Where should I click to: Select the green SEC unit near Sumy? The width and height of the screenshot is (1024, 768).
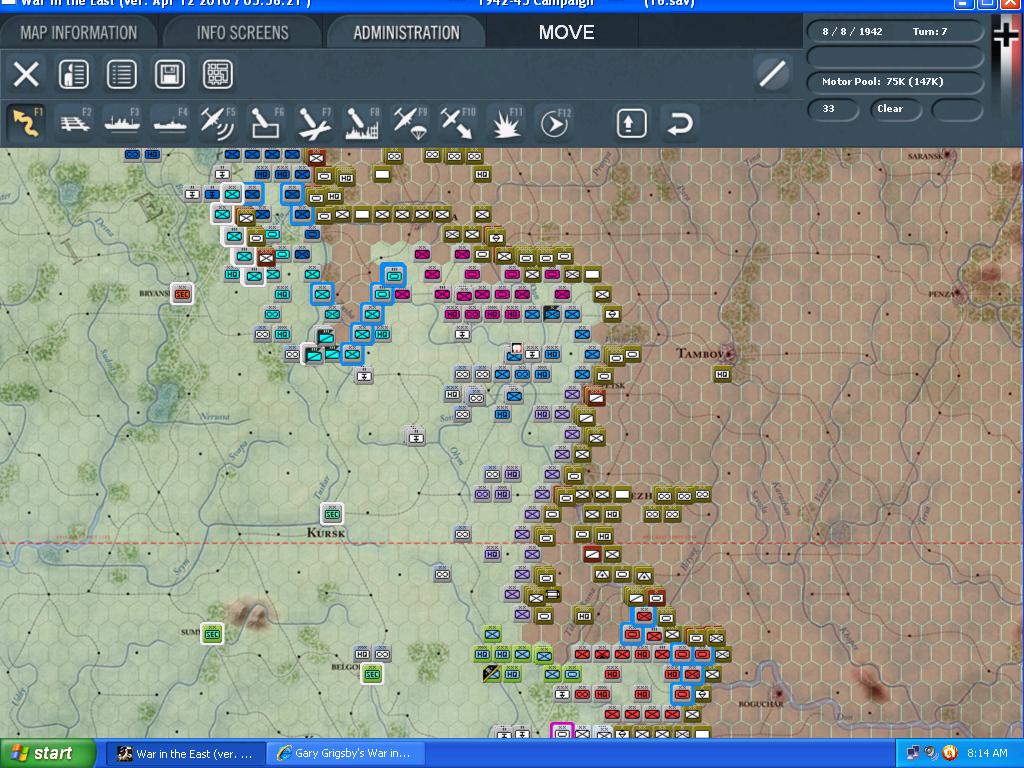(212, 633)
